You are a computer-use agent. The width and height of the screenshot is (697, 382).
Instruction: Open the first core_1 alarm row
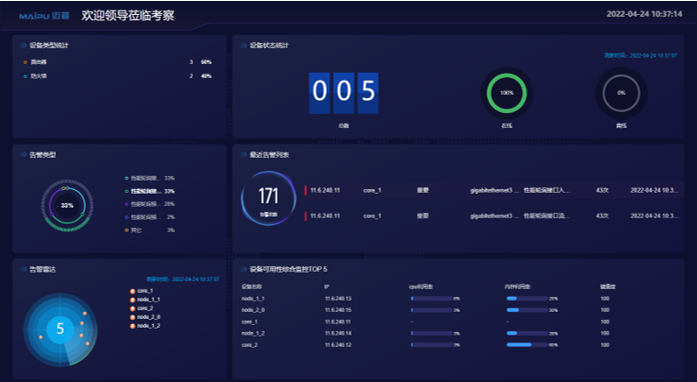493,190
